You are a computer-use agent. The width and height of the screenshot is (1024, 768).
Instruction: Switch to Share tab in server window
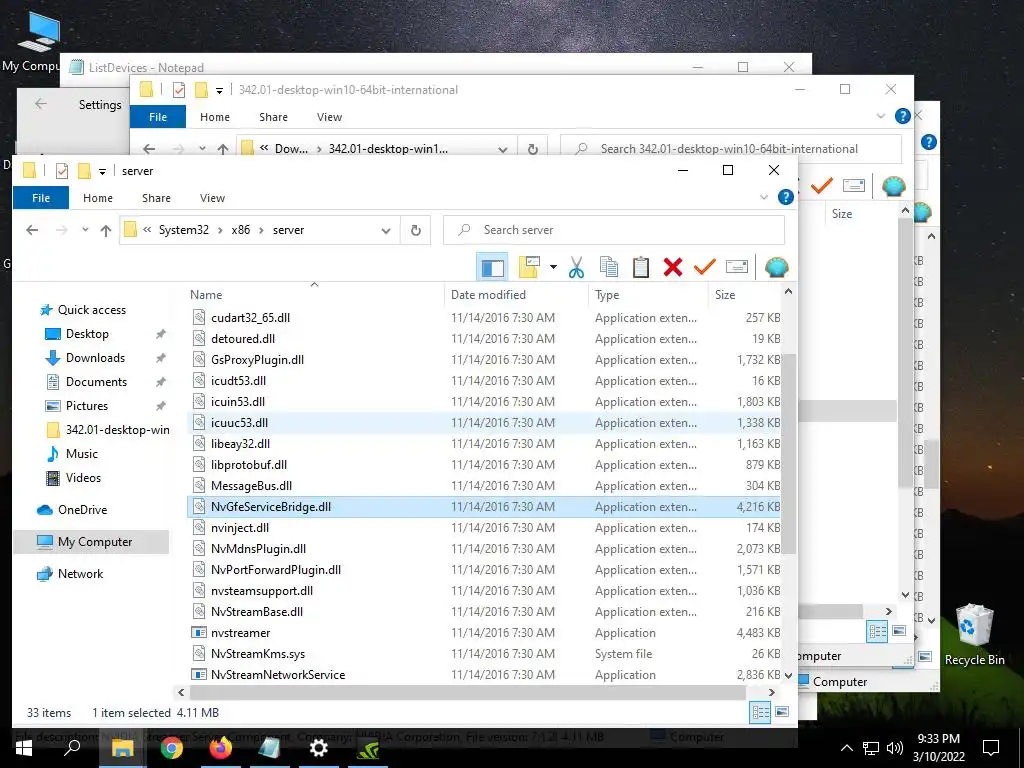click(x=156, y=198)
